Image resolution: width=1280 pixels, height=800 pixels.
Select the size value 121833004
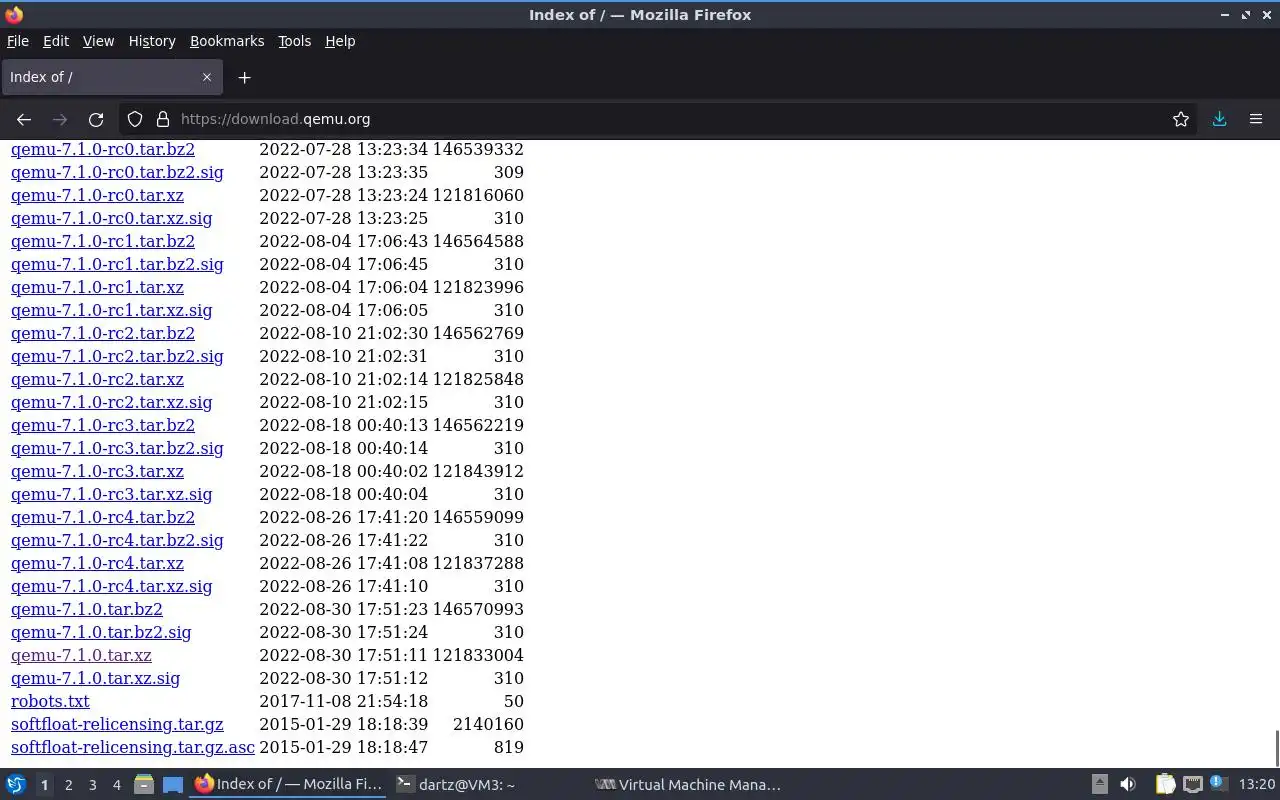478,655
